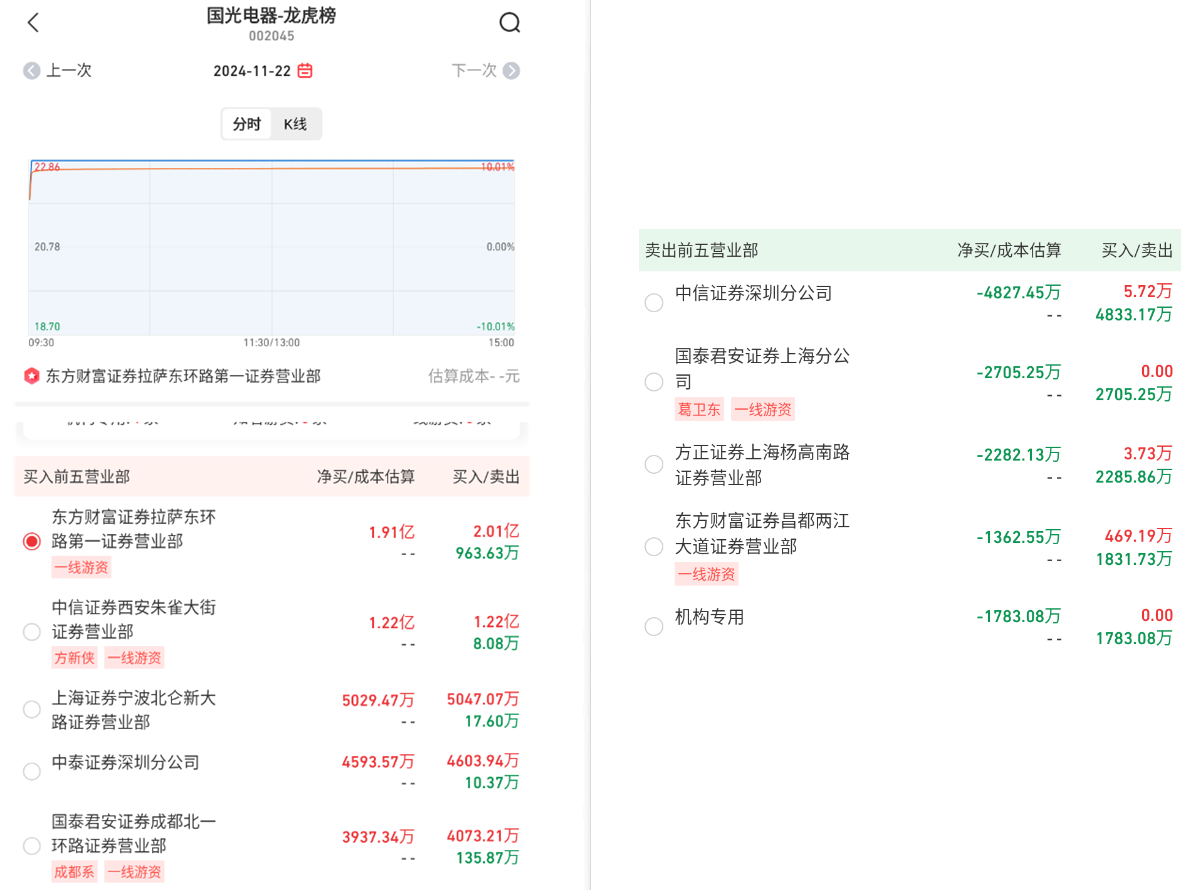Select radio for 上海证券宁波北仑新大路证券营业部
Image resolution: width=1181 pixels, height=890 pixels.
[x=32, y=710]
